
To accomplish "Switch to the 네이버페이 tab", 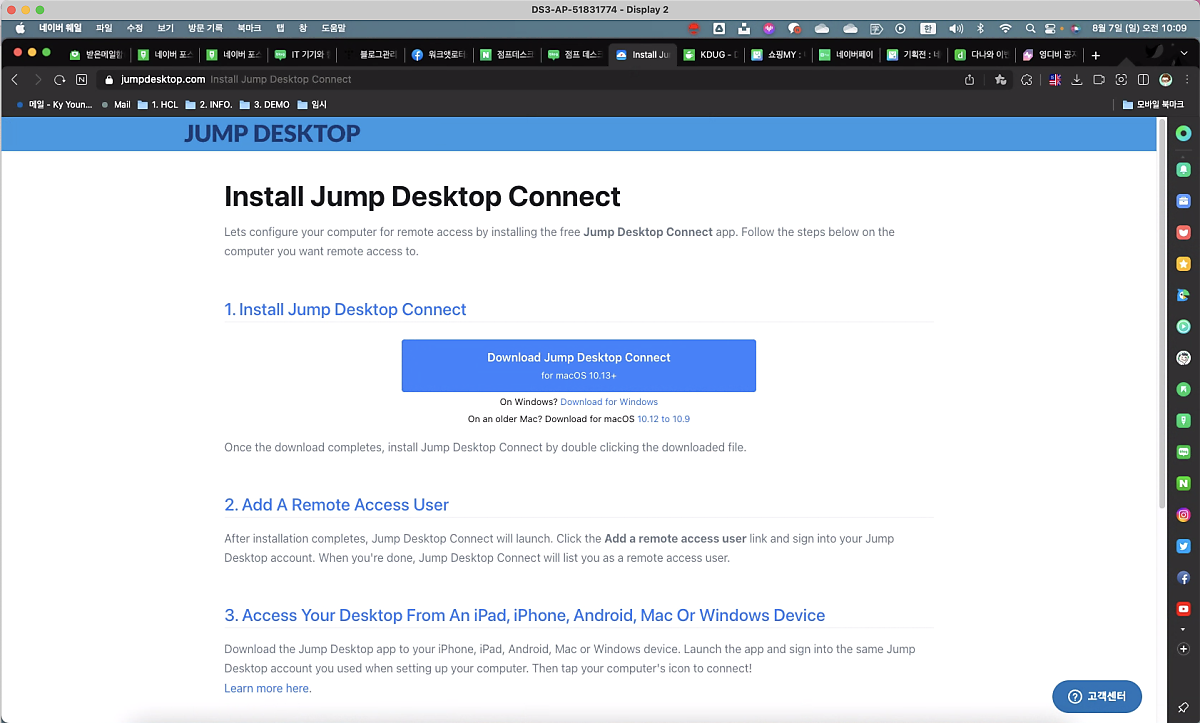I will coord(846,55).
